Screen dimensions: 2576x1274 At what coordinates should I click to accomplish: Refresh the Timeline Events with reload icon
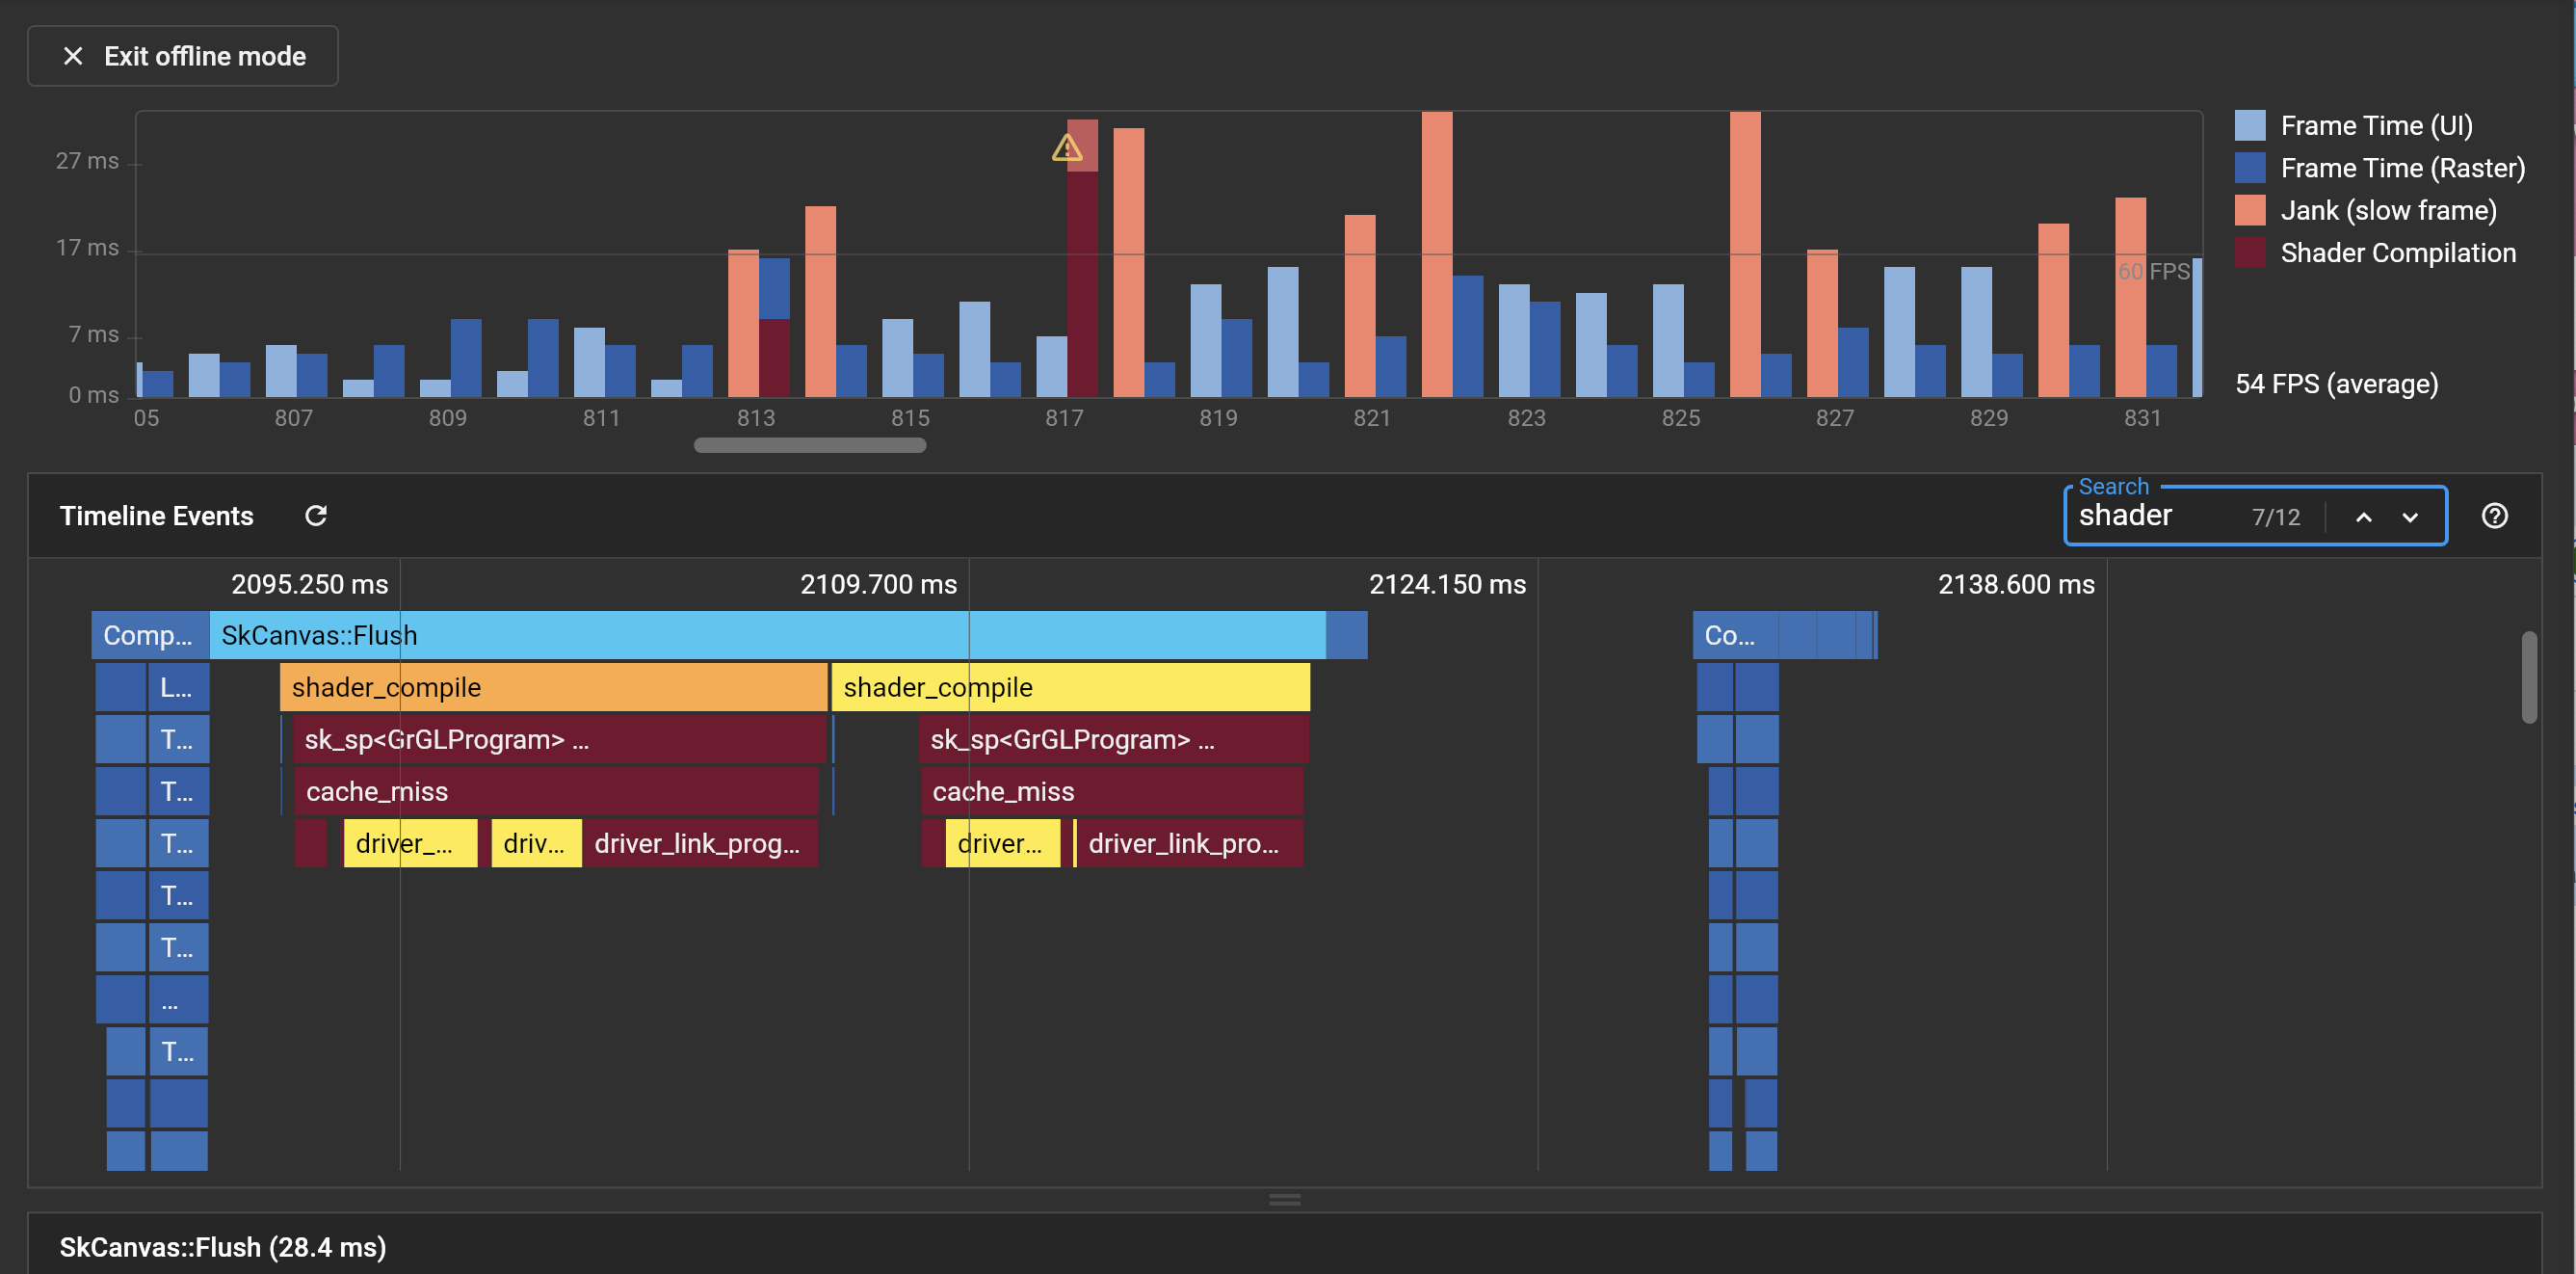pos(316,516)
